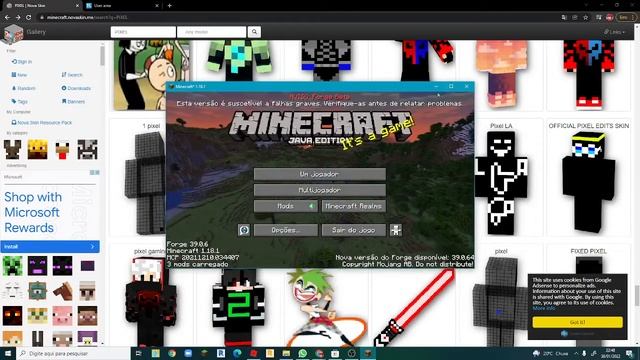The height and width of the screenshot is (360, 640).
Task: Select the pig face icon in sidebar
Action: pyautogui.click(x=62, y=316)
